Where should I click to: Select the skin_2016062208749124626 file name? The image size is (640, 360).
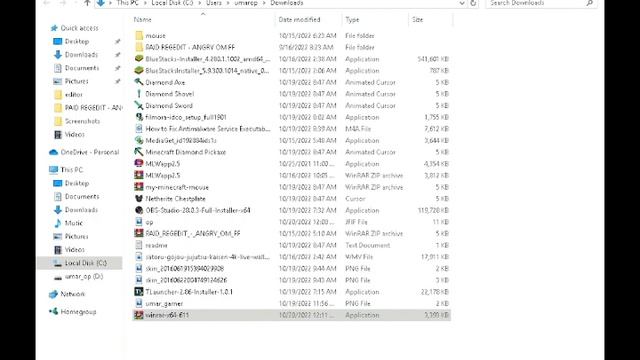[x=186, y=280]
